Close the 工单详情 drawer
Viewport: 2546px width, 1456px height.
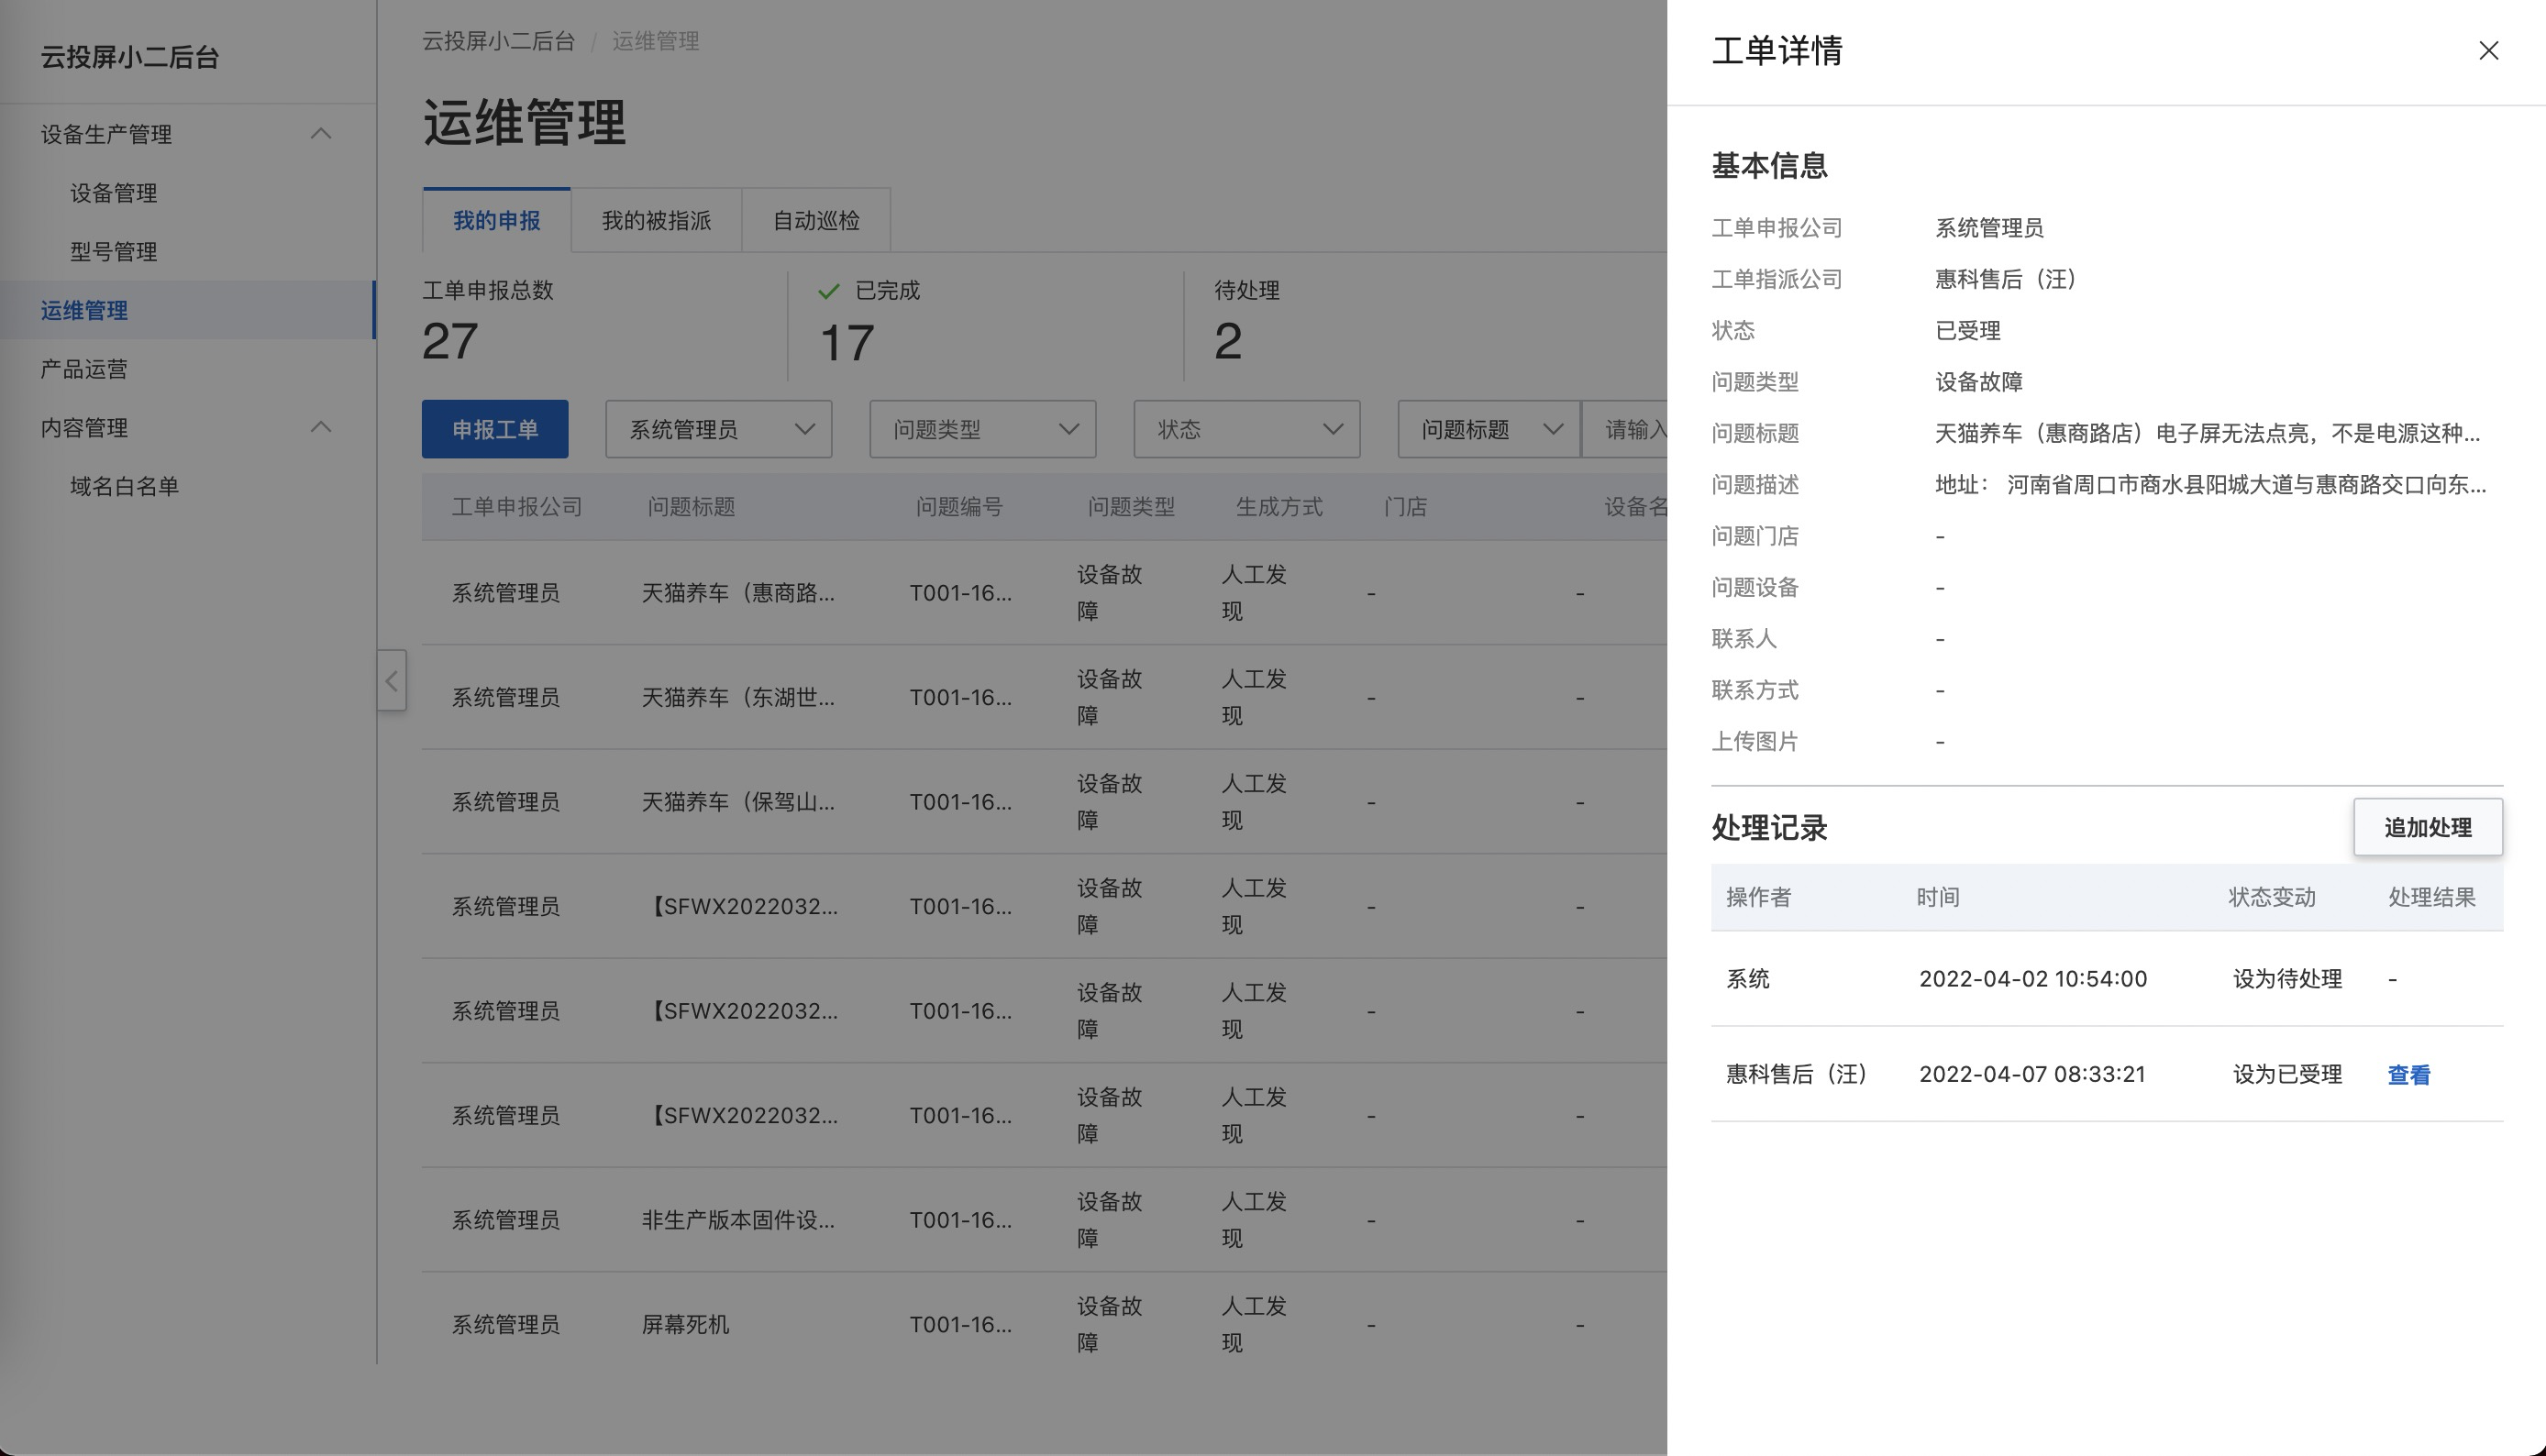tap(2488, 51)
